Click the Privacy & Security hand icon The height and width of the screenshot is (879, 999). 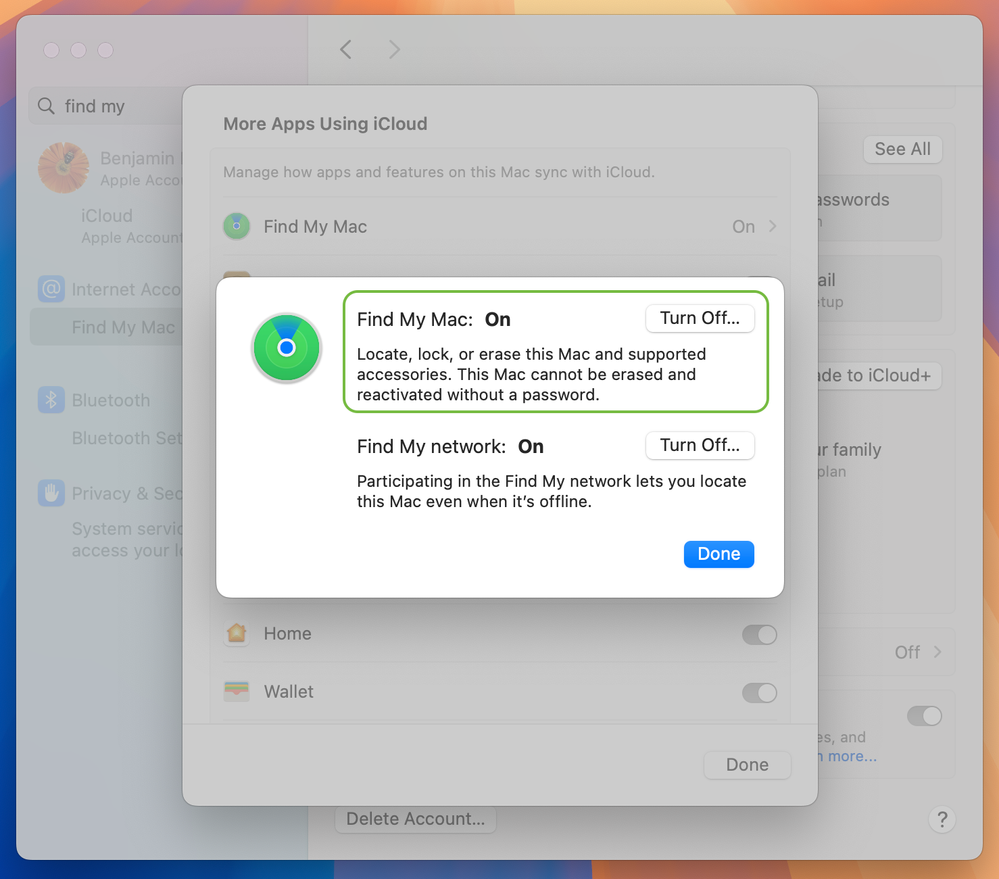[x=51, y=493]
